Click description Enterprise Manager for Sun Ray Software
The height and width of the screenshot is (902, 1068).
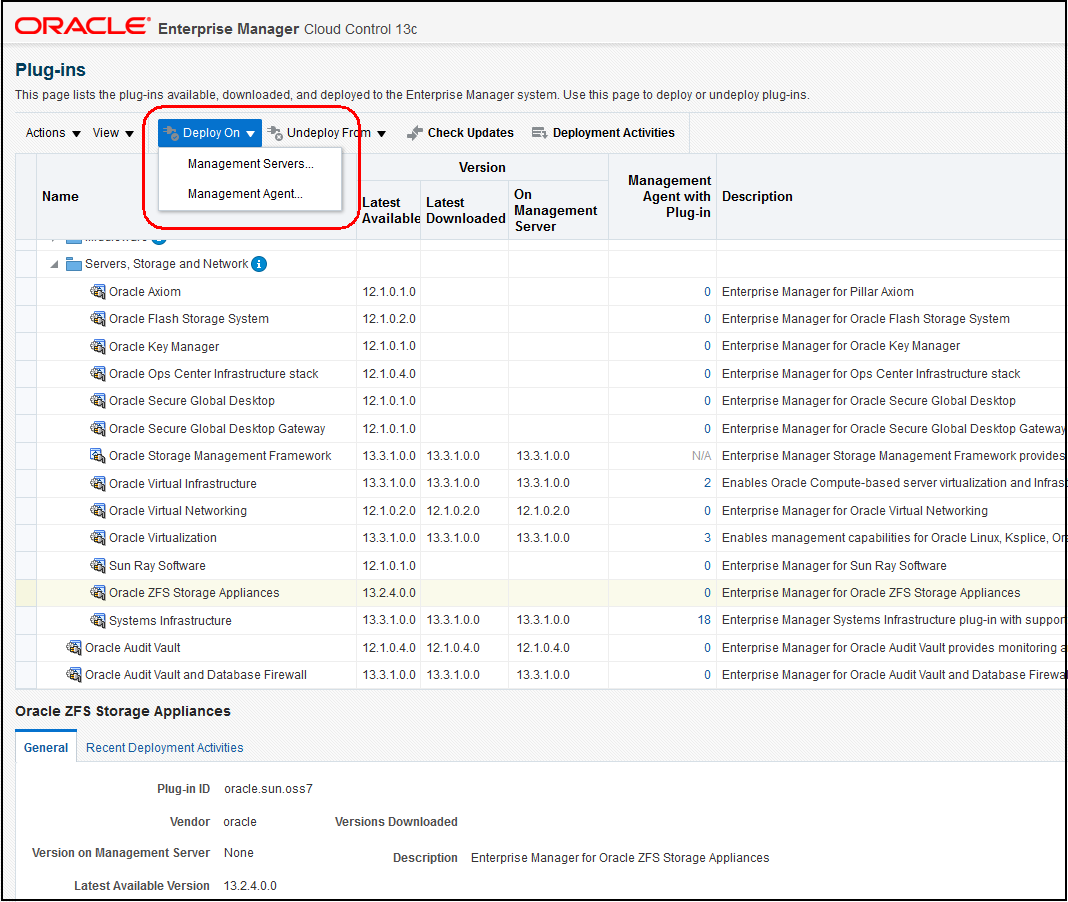(834, 565)
